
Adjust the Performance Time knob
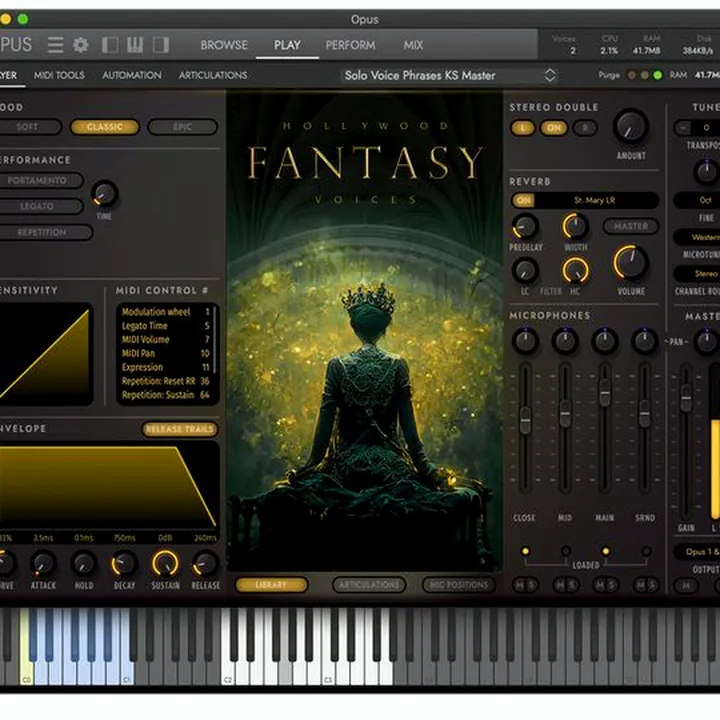click(x=105, y=194)
